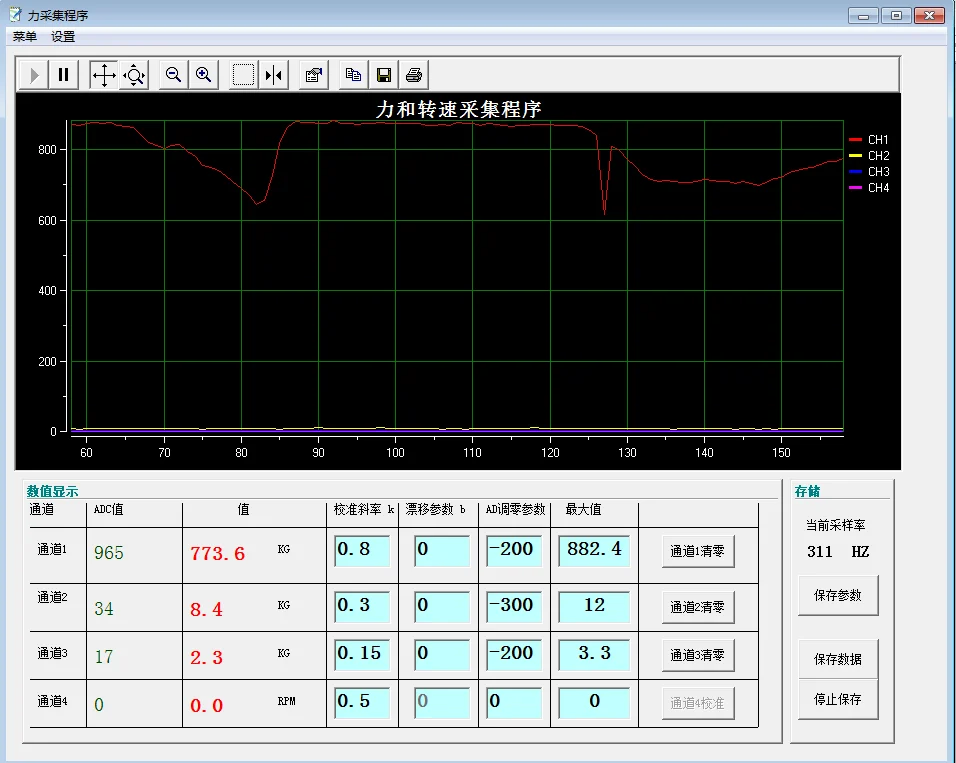Viewport: 956px width, 763px height.
Task: Open the 设置 menu
Action: coord(63,37)
